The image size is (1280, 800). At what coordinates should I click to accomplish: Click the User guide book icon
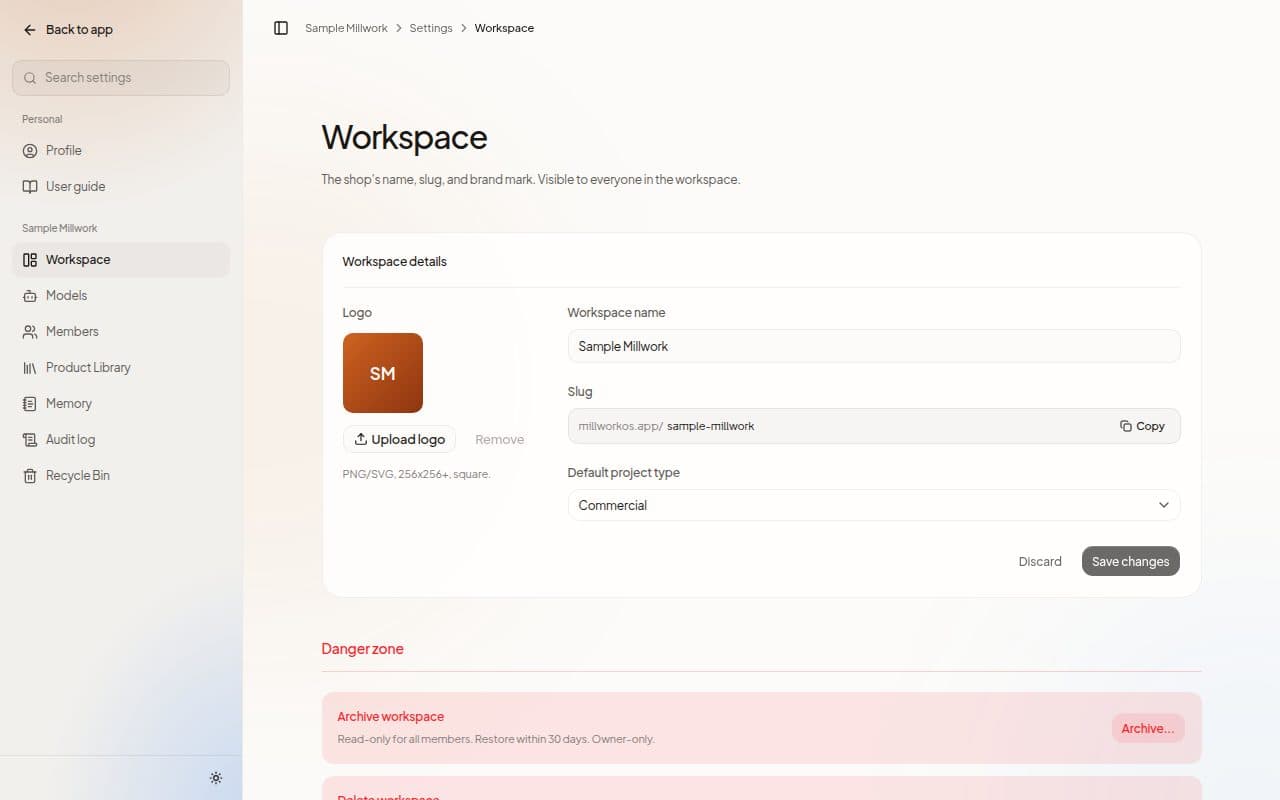[30, 187]
